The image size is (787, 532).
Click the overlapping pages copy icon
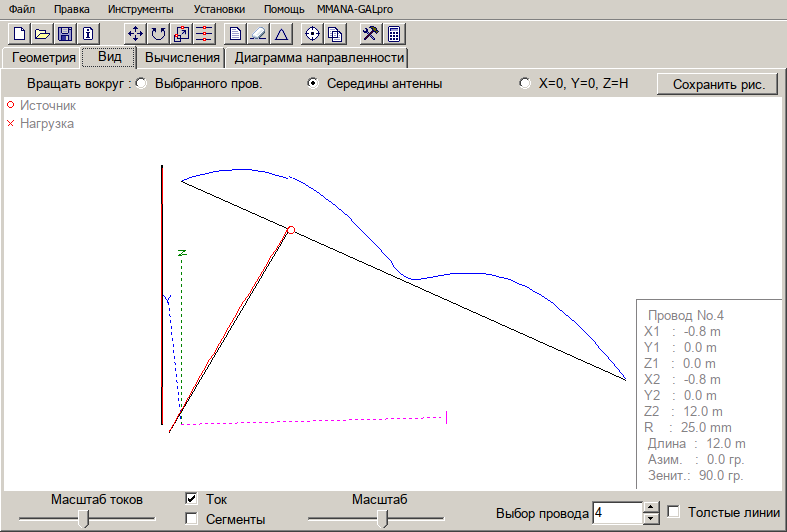pyautogui.click(x=335, y=34)
